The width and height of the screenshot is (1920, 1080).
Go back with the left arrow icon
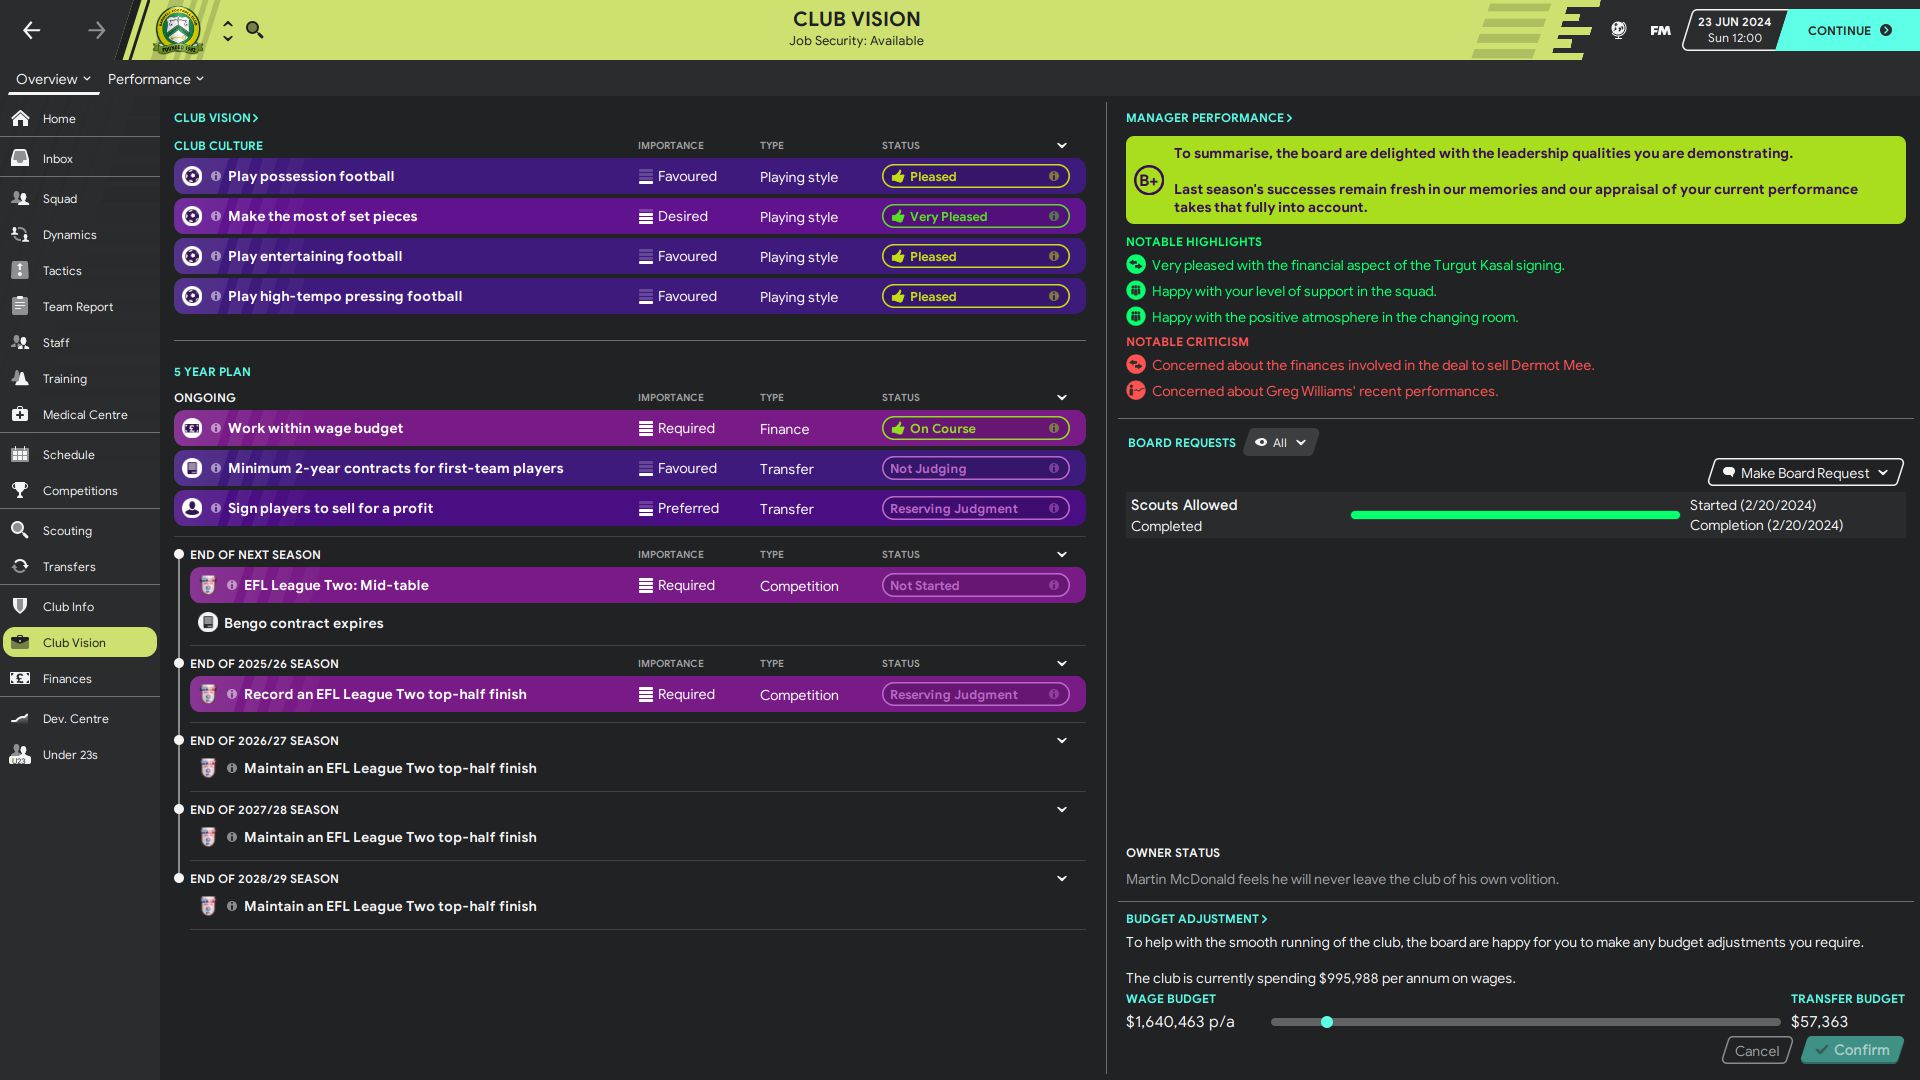(x=32, y=30)
